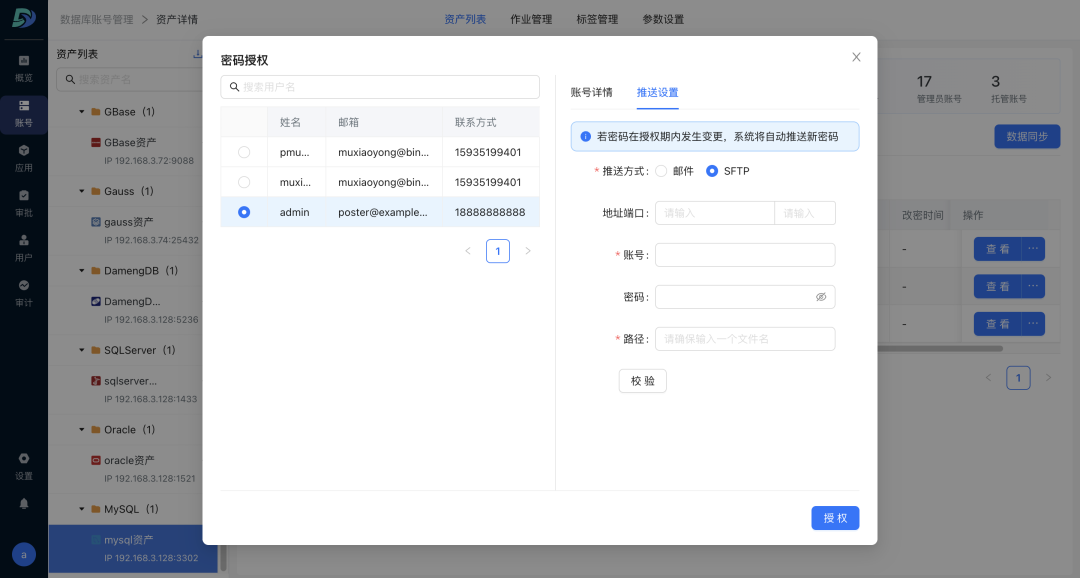
Task: Collapse the DamengDB tree folder
Action: coord(81,271)
